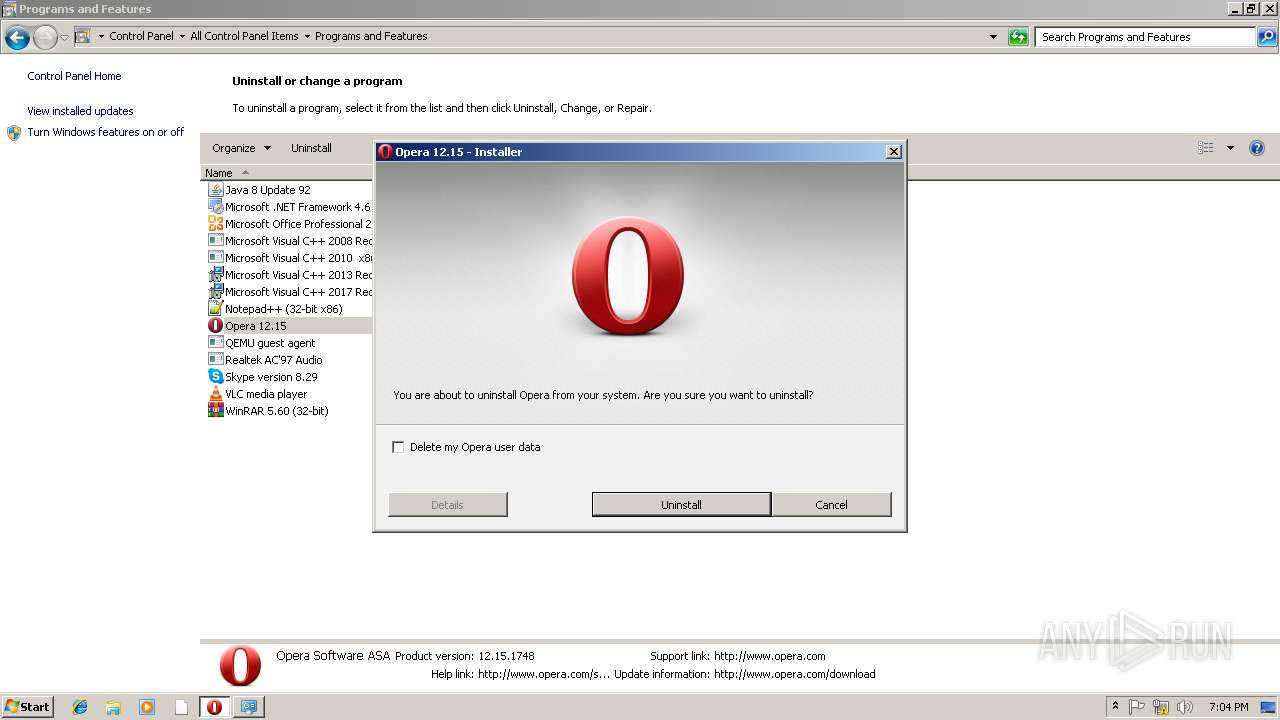
Task: Click the Forward navigation arrow
Action: tap(45, 38)
